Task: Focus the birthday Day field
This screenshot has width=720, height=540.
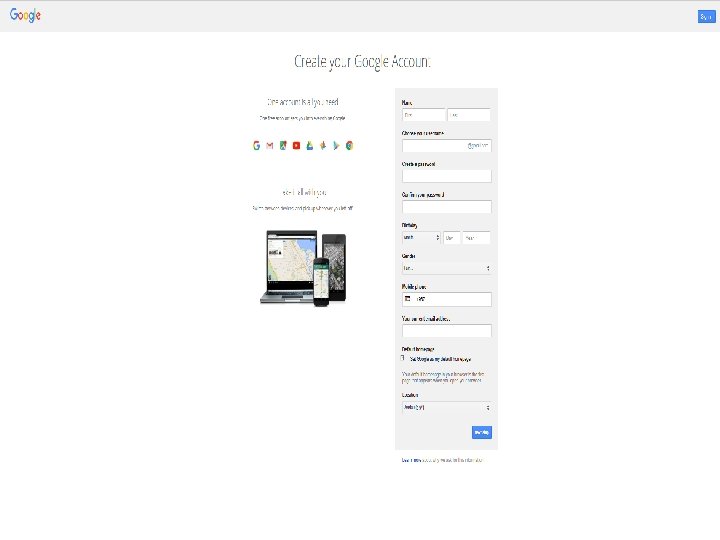Action: [x=451, y=238]
